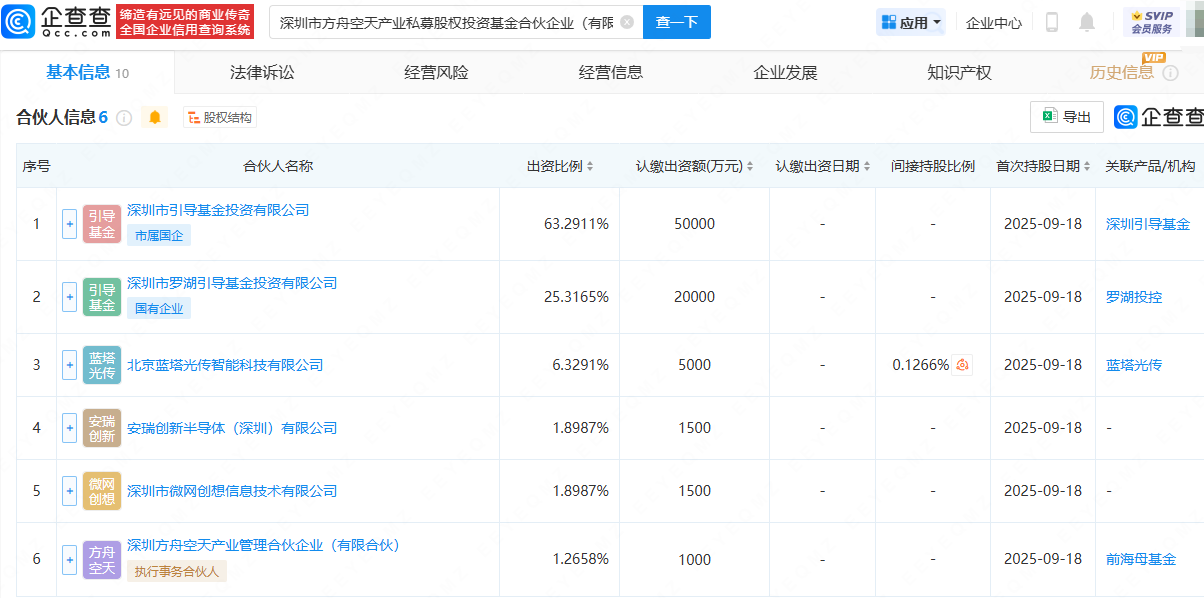Open 深圳方舟空天产业管理合伙企业（有限合伙） page

263,545
